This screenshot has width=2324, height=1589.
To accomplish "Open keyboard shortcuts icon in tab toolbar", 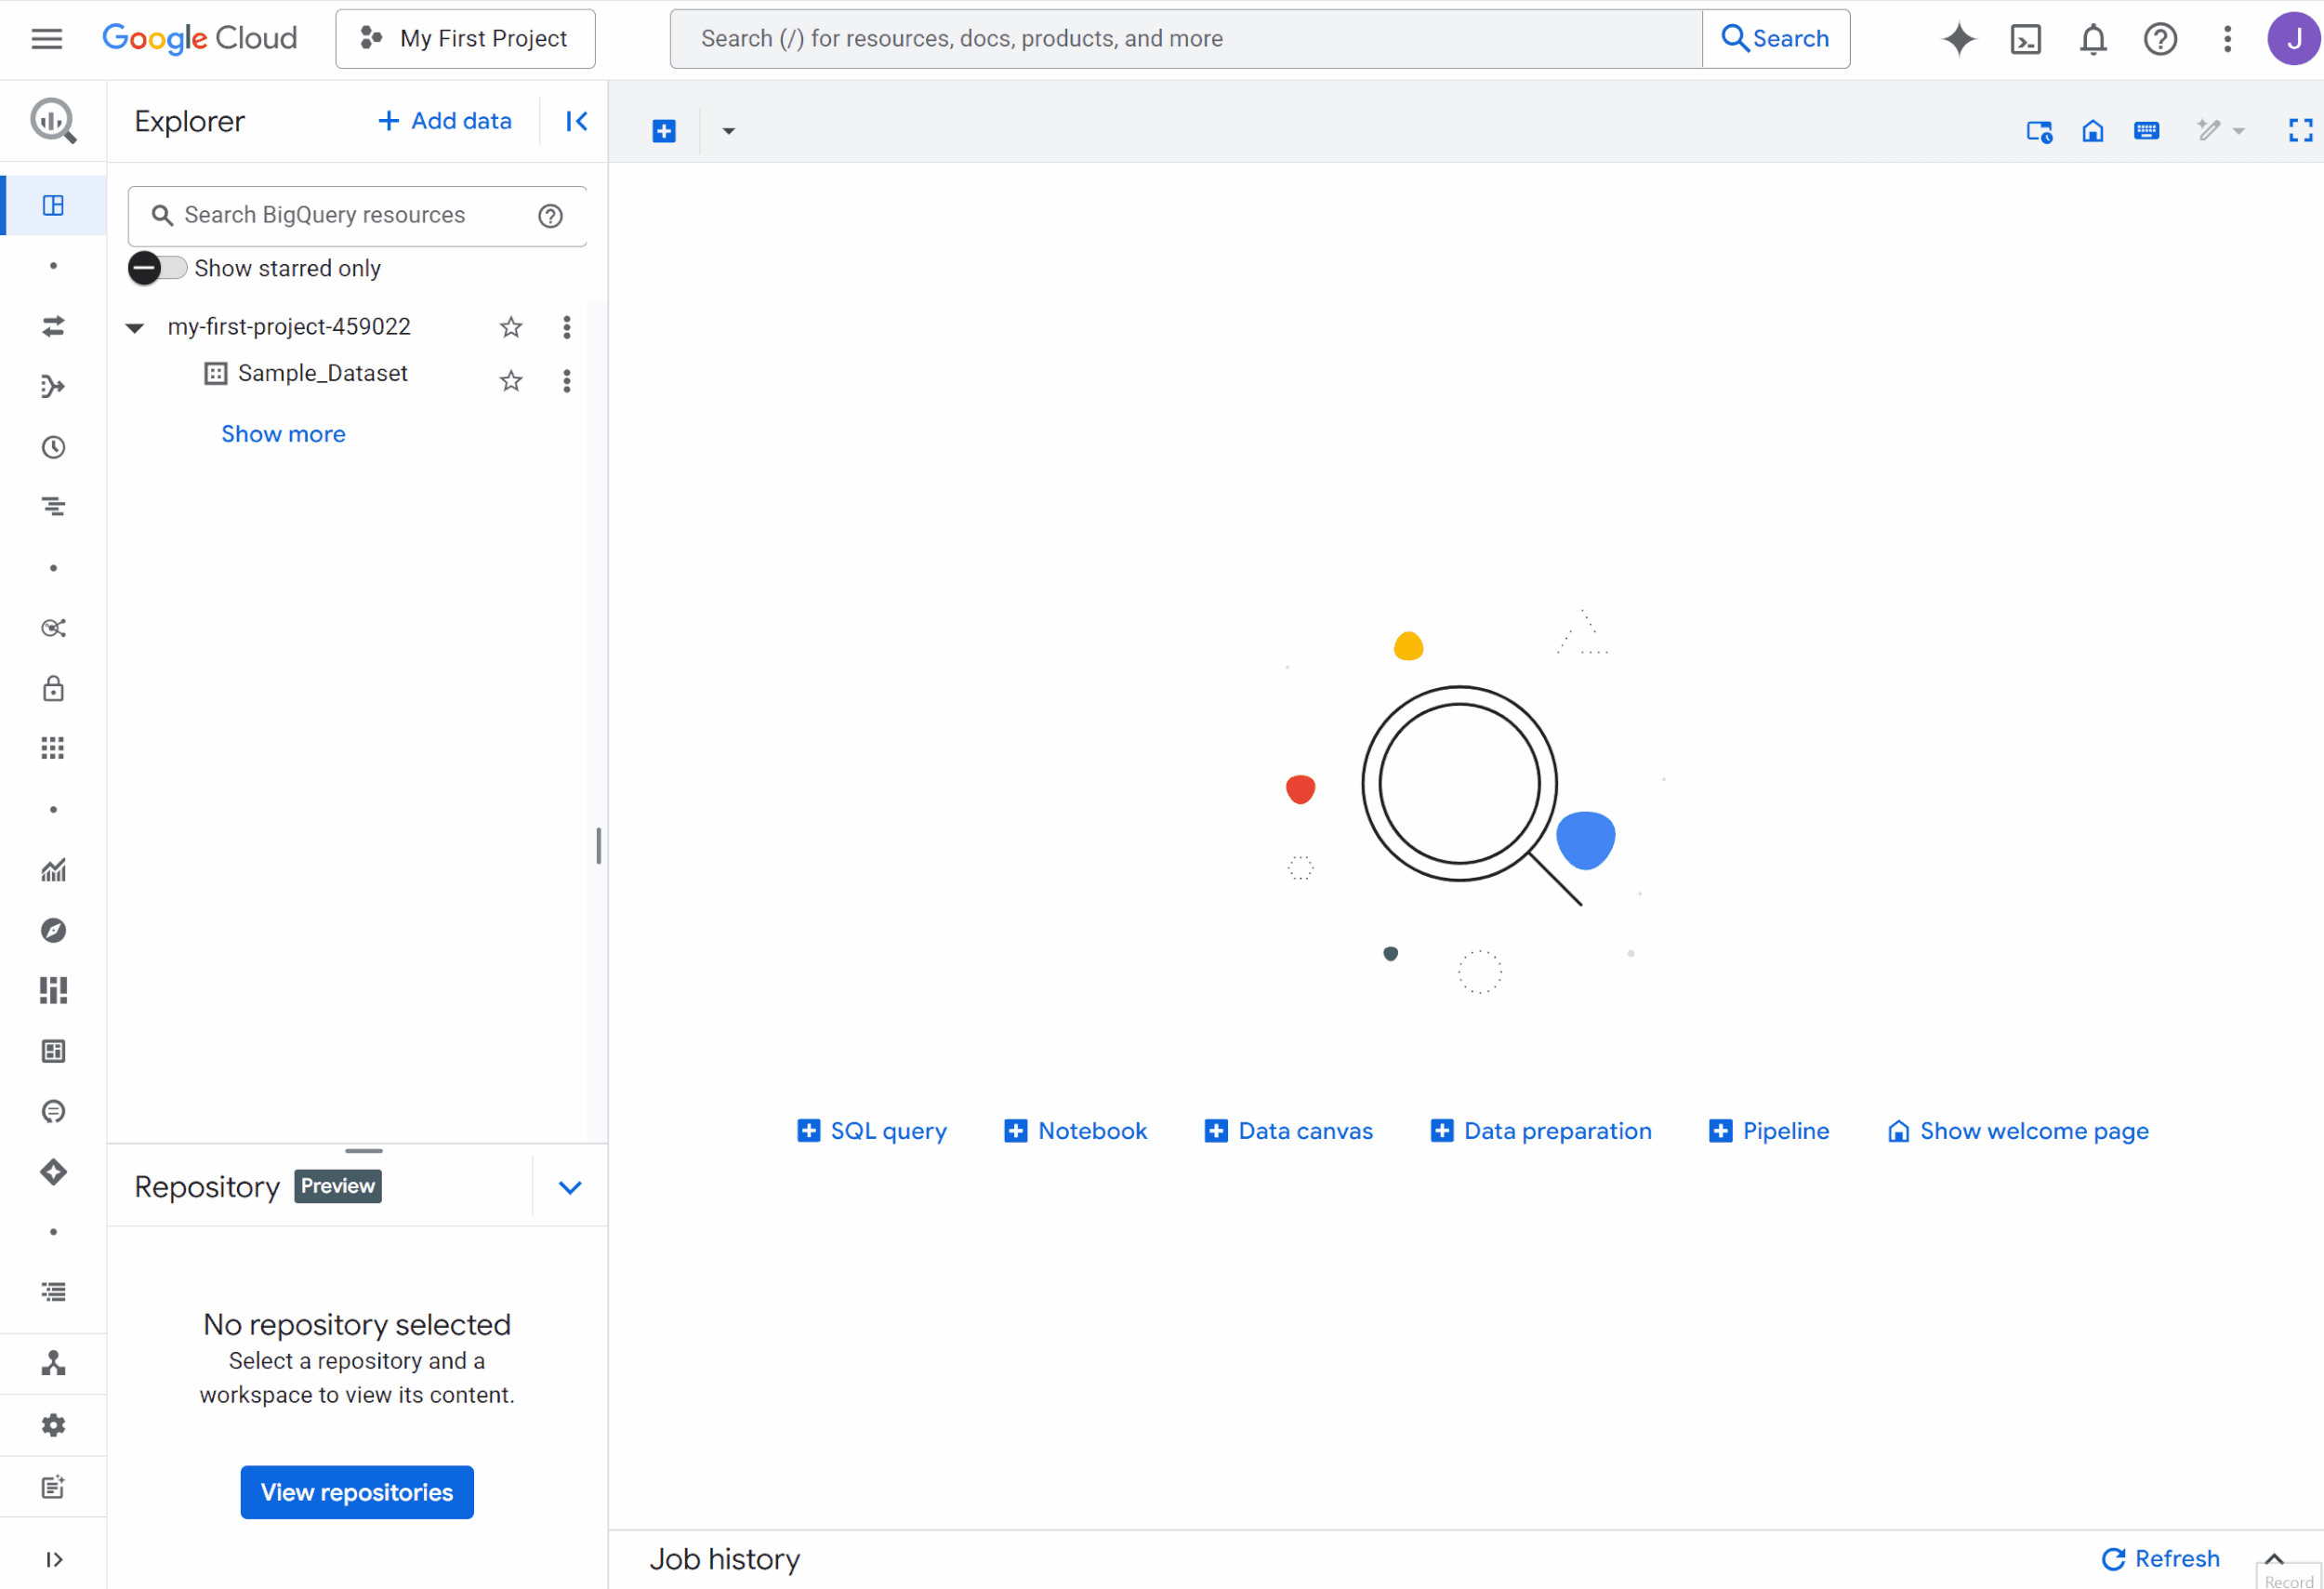I will pyautogui.click(x=2146, y=131).
